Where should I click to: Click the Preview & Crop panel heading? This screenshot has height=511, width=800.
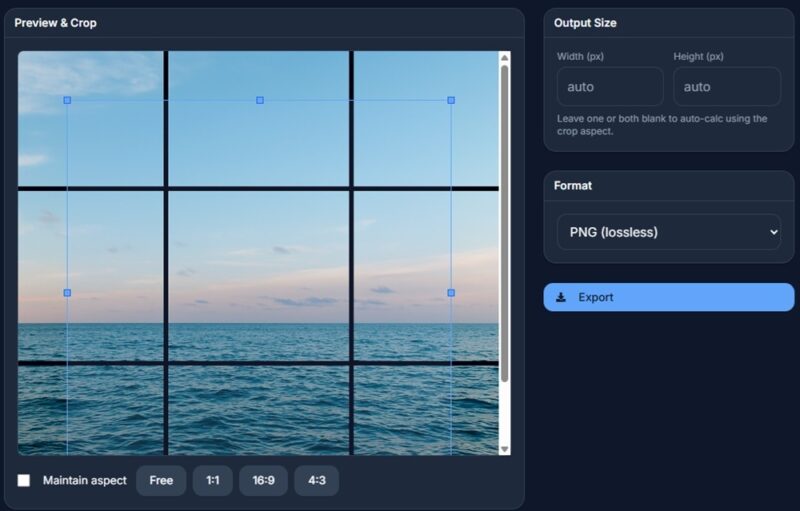(x=56, y=23)
